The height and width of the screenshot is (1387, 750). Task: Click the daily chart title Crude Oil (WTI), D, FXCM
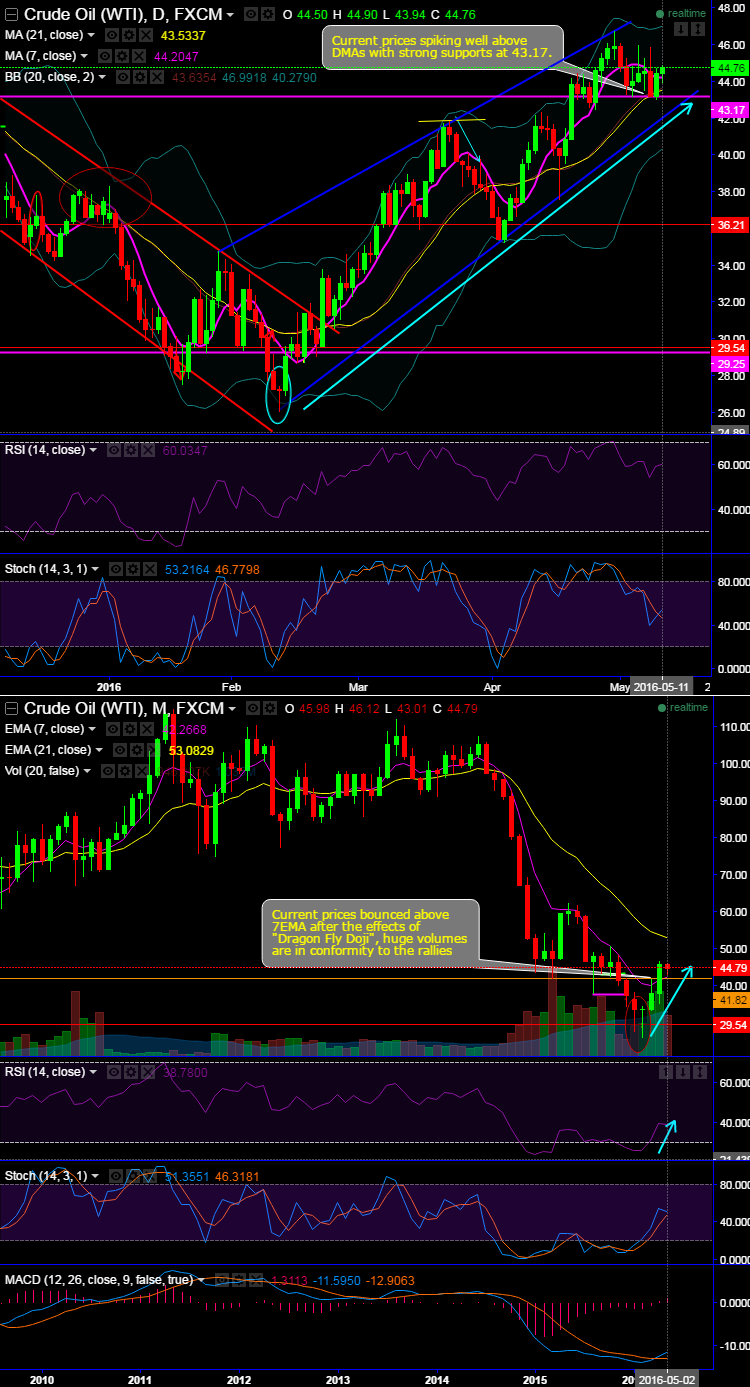pos(122,14)
